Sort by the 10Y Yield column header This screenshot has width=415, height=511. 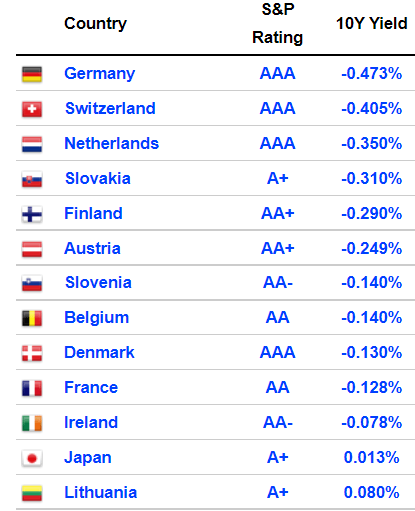click(x=372, y=23)
